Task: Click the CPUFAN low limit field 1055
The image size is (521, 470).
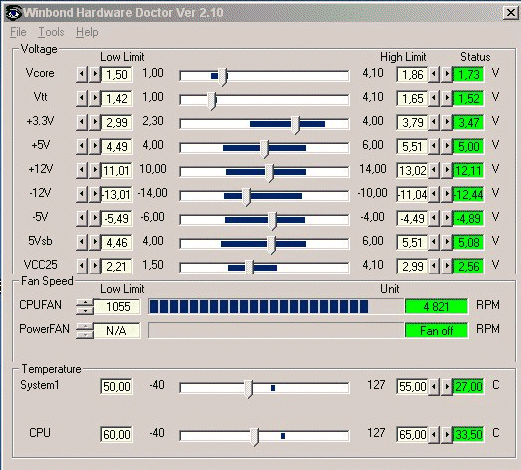Action: pyautogui.click(x=117, y=306)
